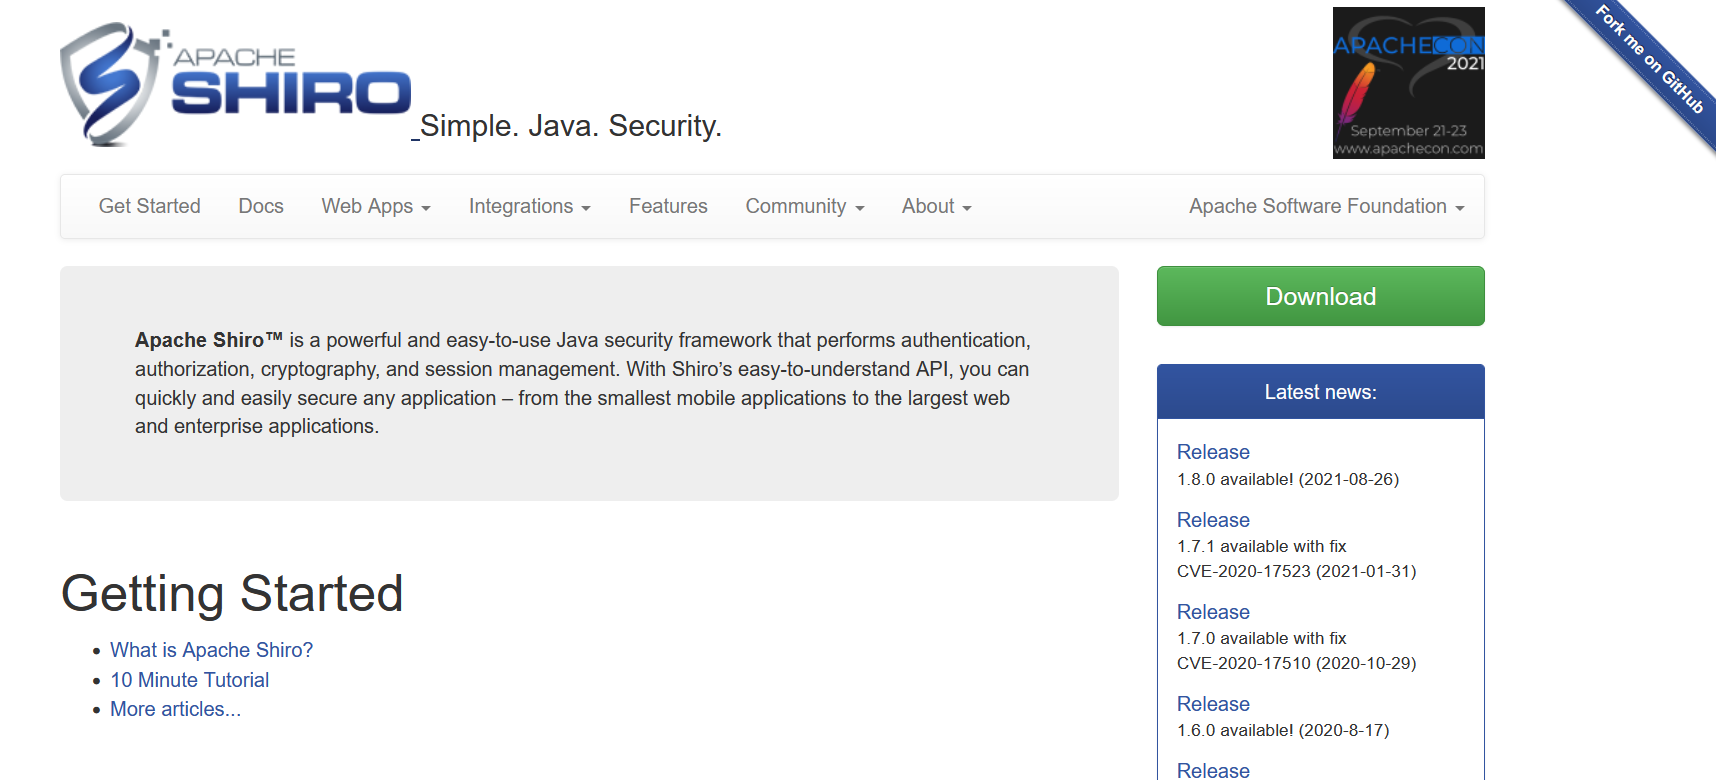Open the Release link for 1.8.0
This screenshot has width=1716, height=780.
[1213, 452]
